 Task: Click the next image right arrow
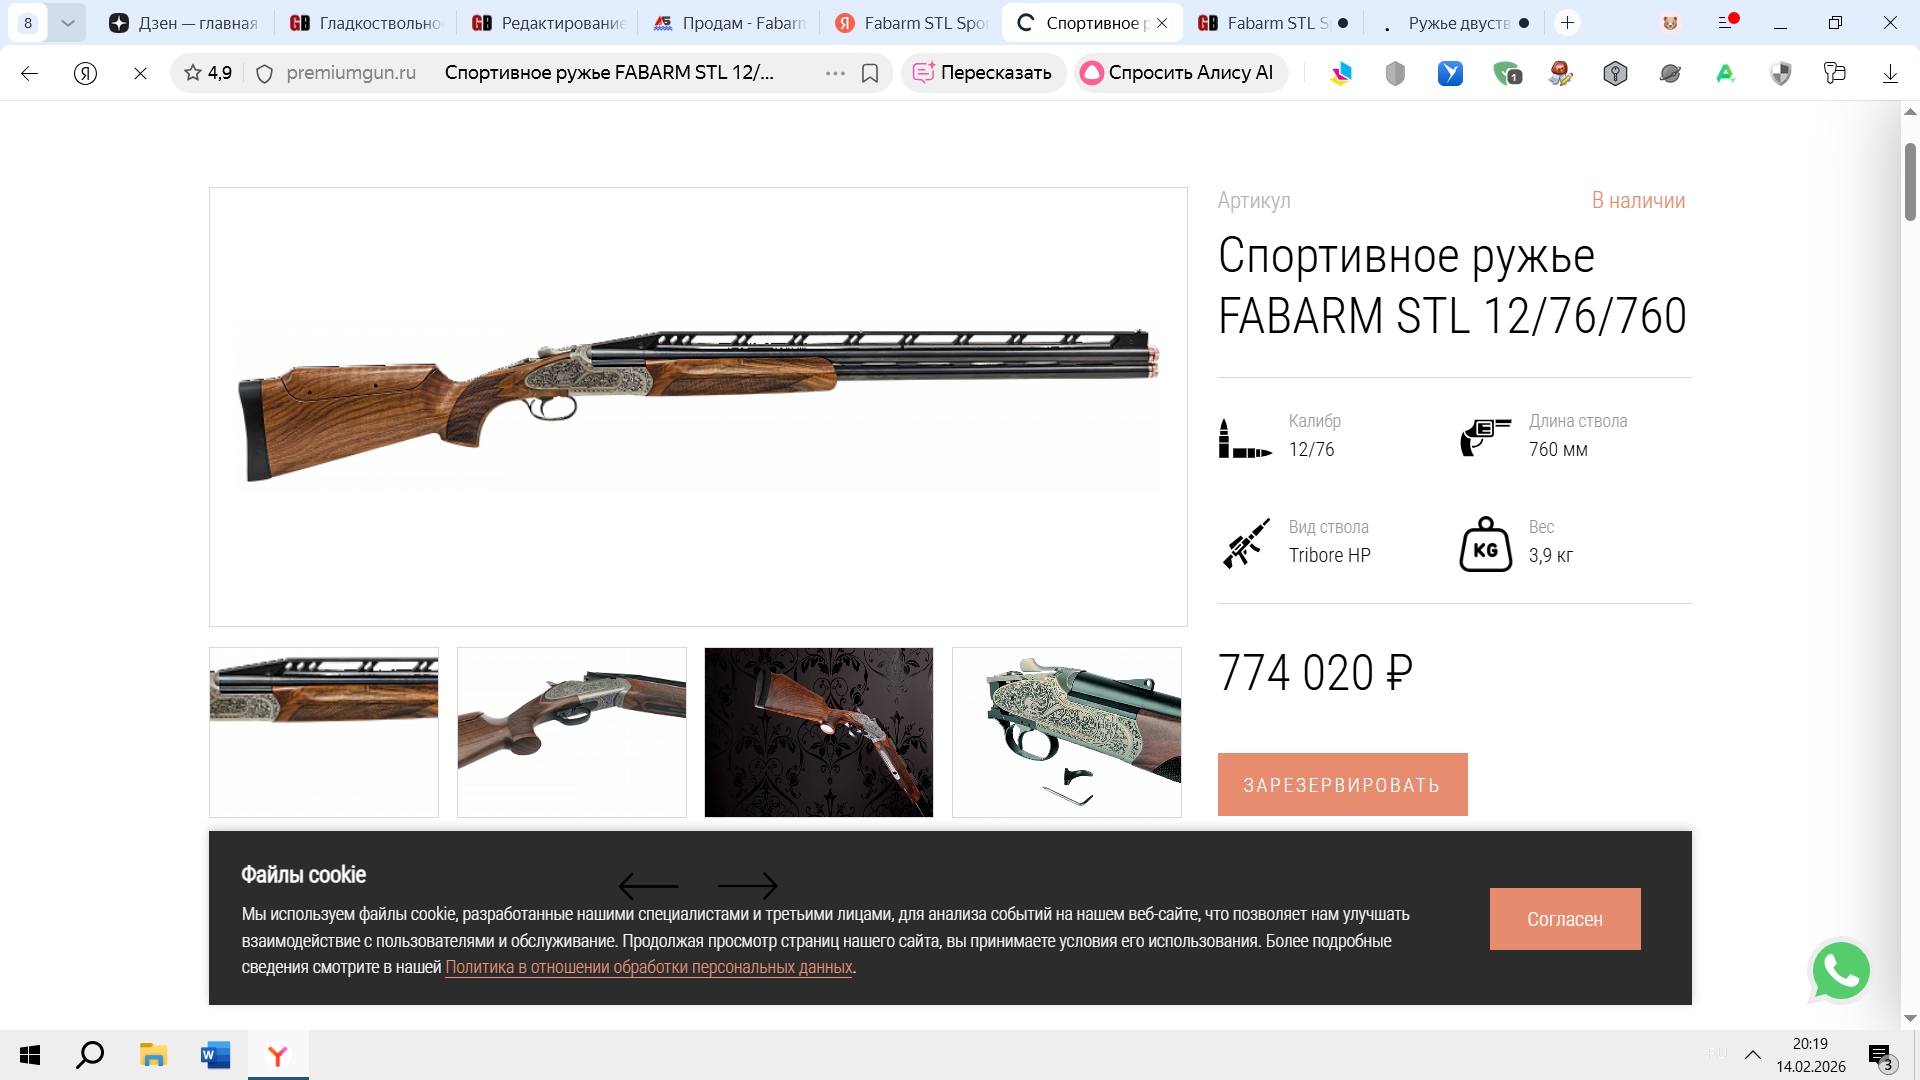pos(747,885)
